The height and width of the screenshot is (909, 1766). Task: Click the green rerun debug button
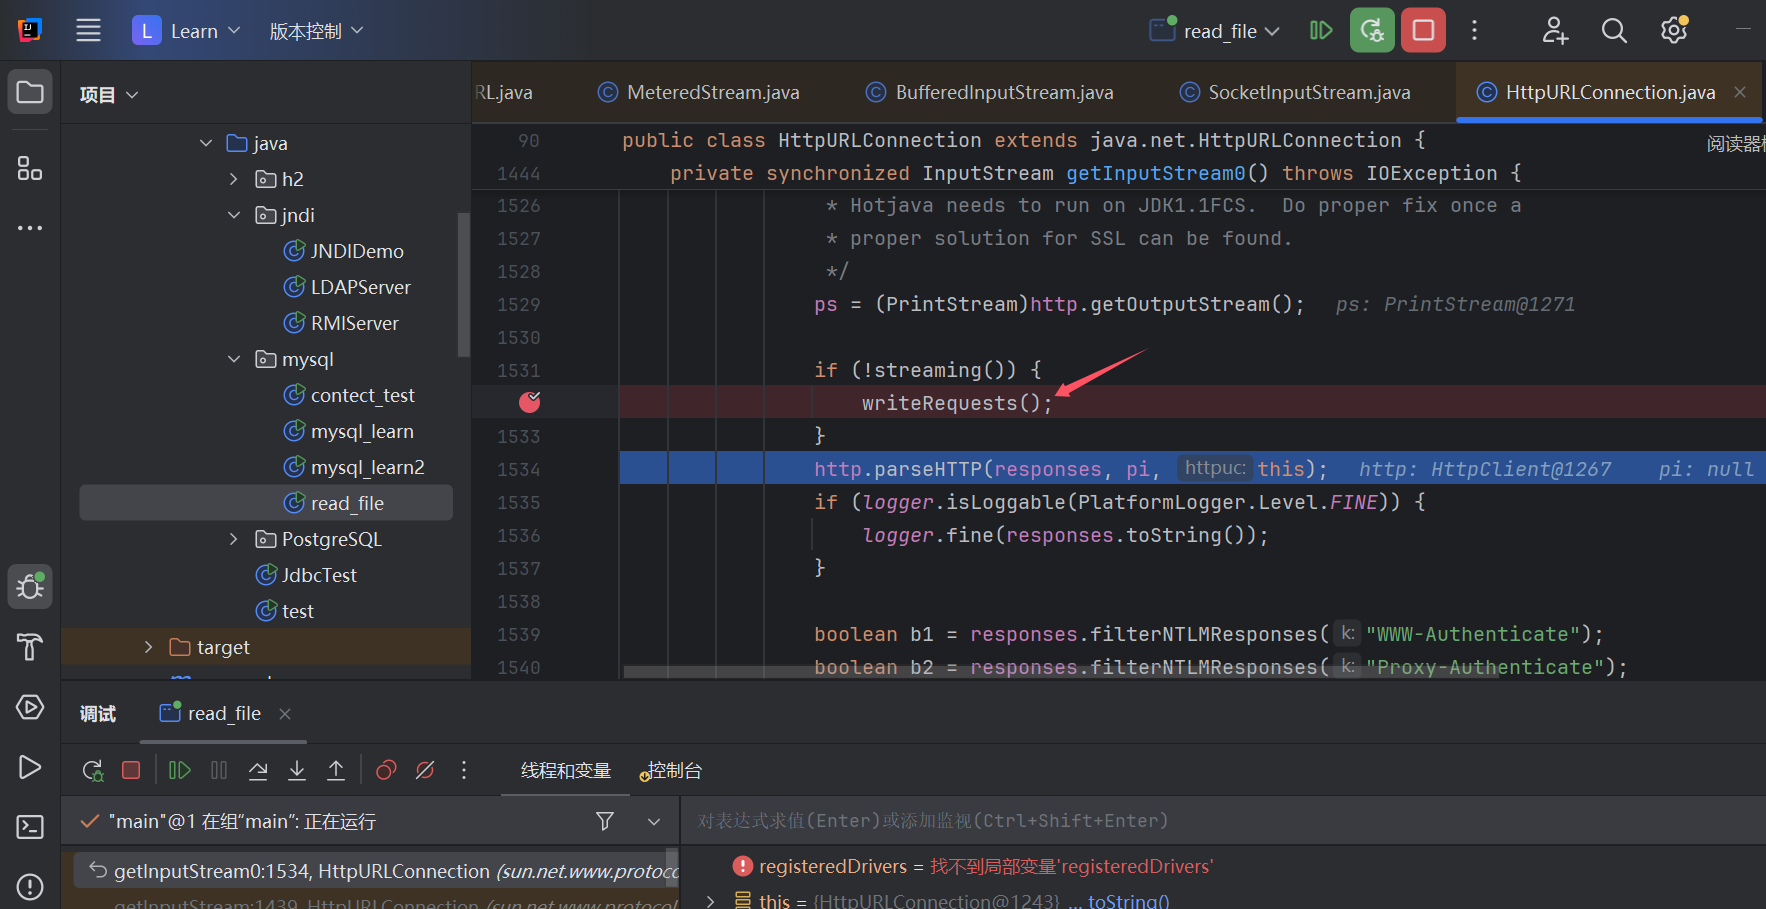1372,30
